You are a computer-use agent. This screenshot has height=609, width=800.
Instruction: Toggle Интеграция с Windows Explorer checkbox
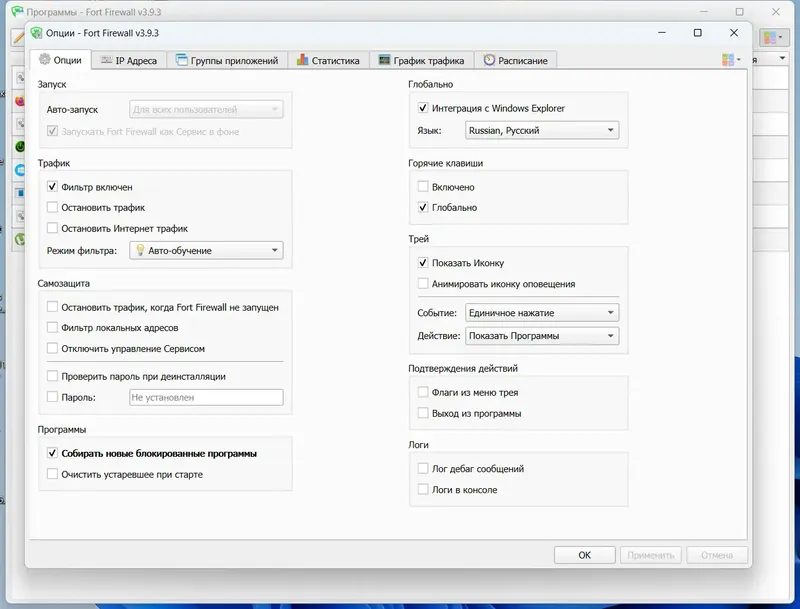pyautogui.click(x=422, y=108)
